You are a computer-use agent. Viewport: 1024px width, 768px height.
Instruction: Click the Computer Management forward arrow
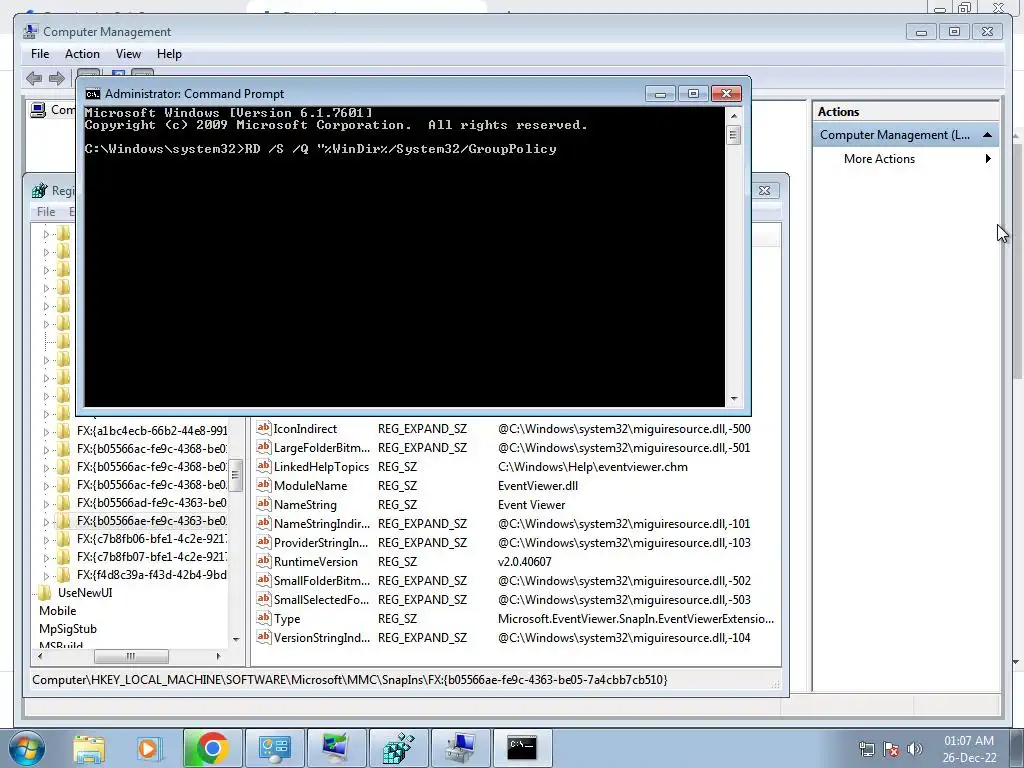(x=57, y=79)
